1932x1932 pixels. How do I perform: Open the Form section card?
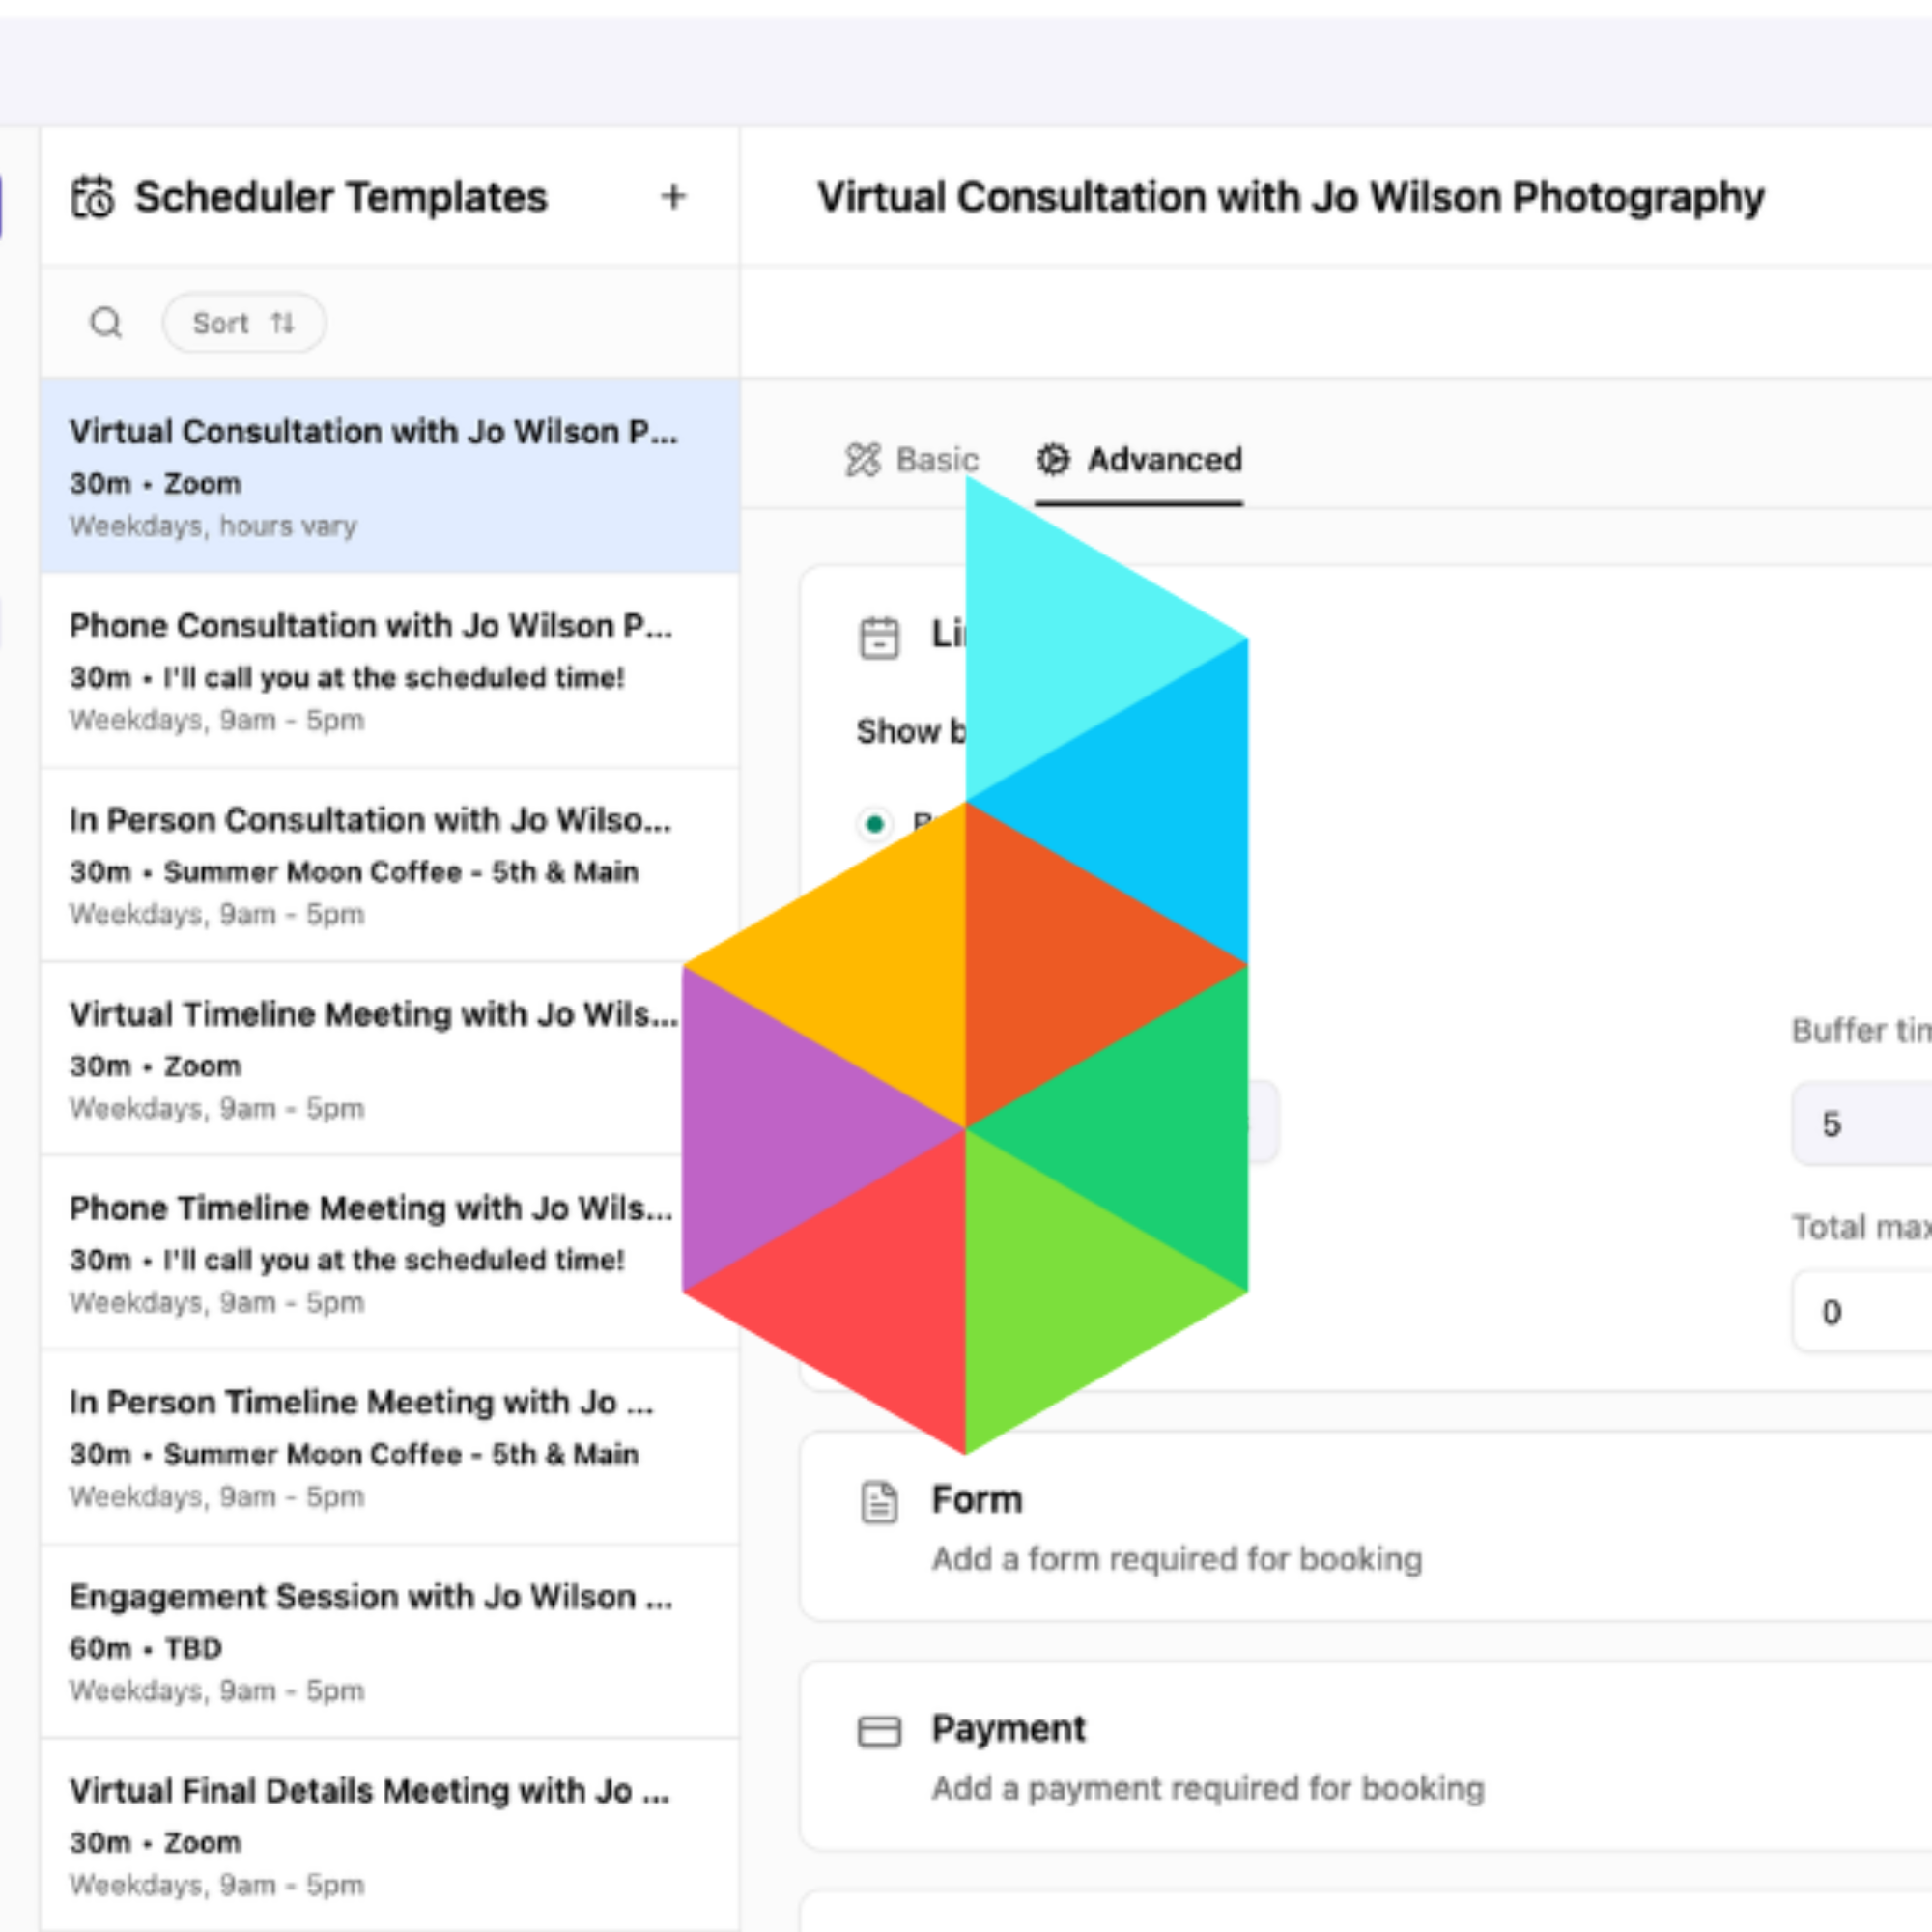[1365, 1527]
